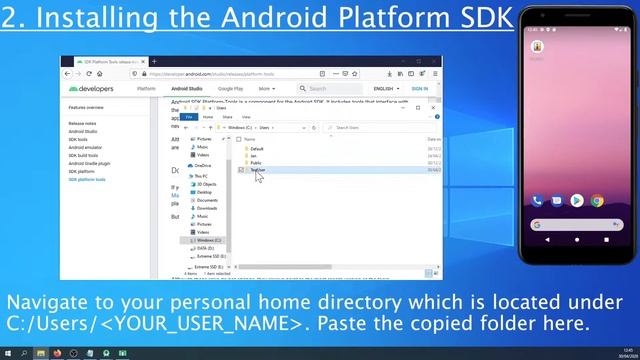Screen dimensions: 640x360
Task: Toggle the select-all checkbox beside Name column
Action: [239, 139]
